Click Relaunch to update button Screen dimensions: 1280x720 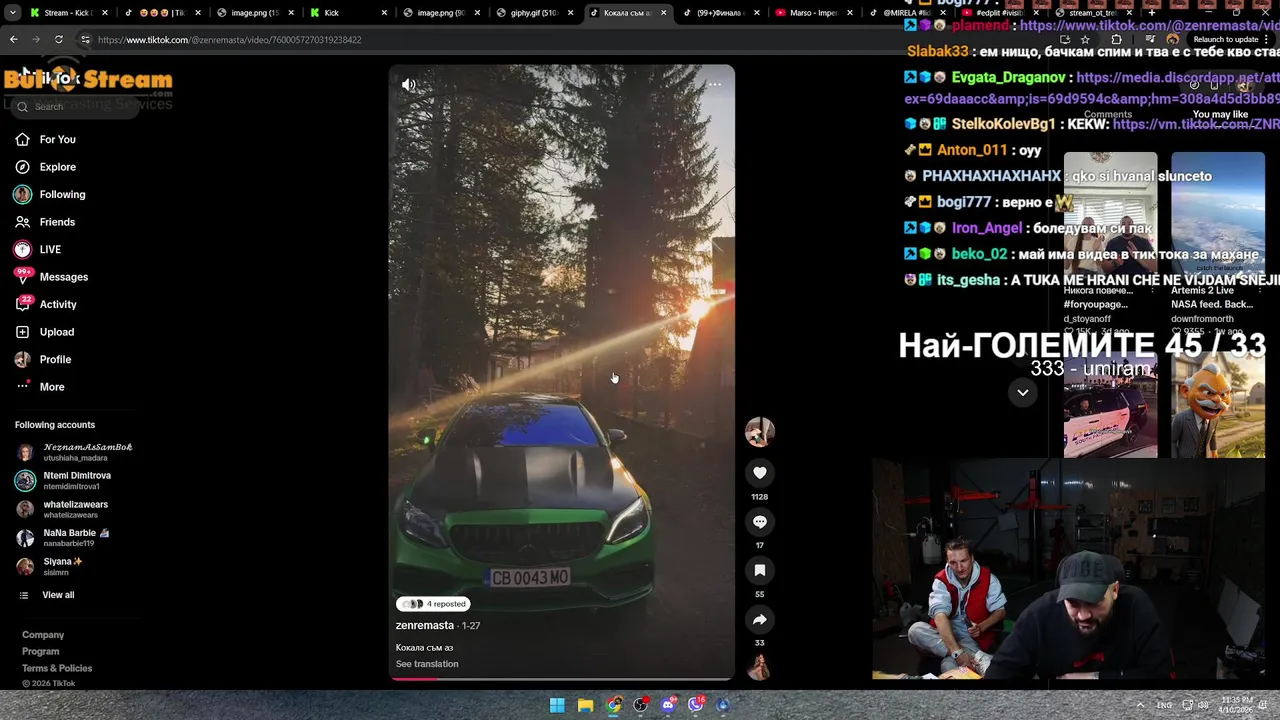(x=1226, y=40)
